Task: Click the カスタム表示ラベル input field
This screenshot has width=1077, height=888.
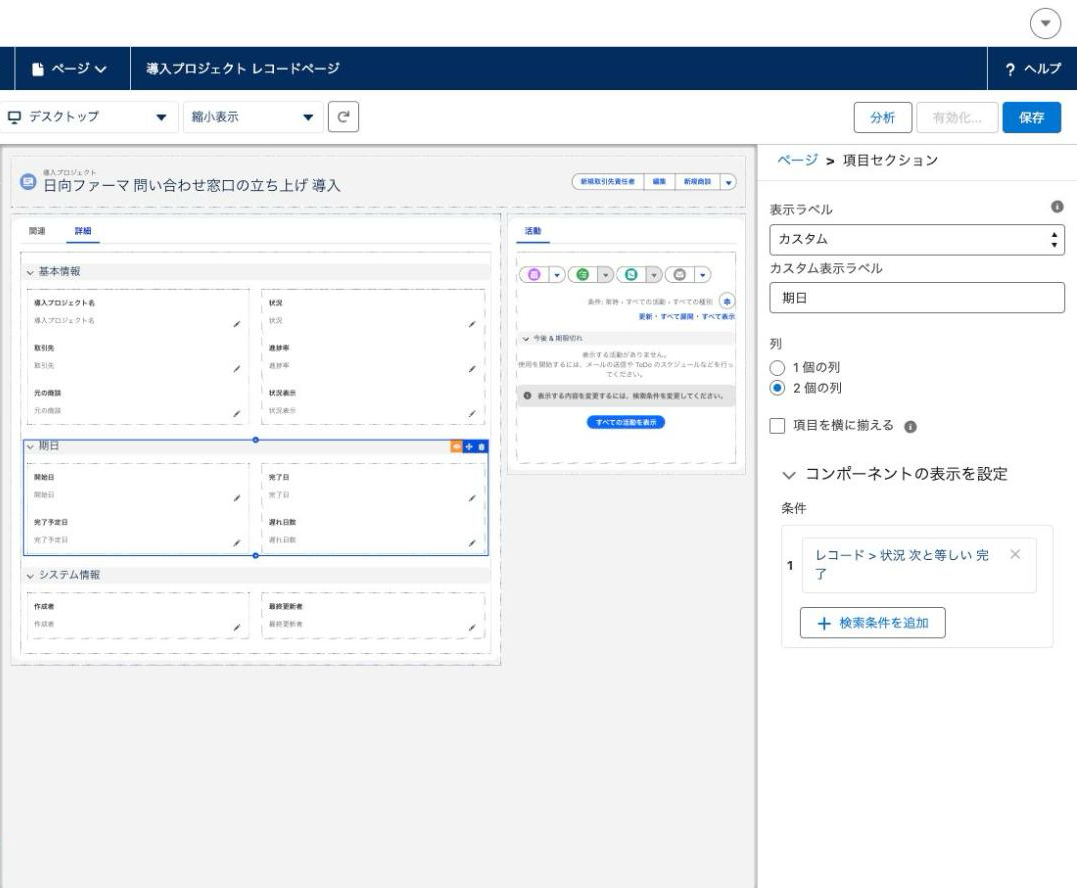Action: pos(917,298)
